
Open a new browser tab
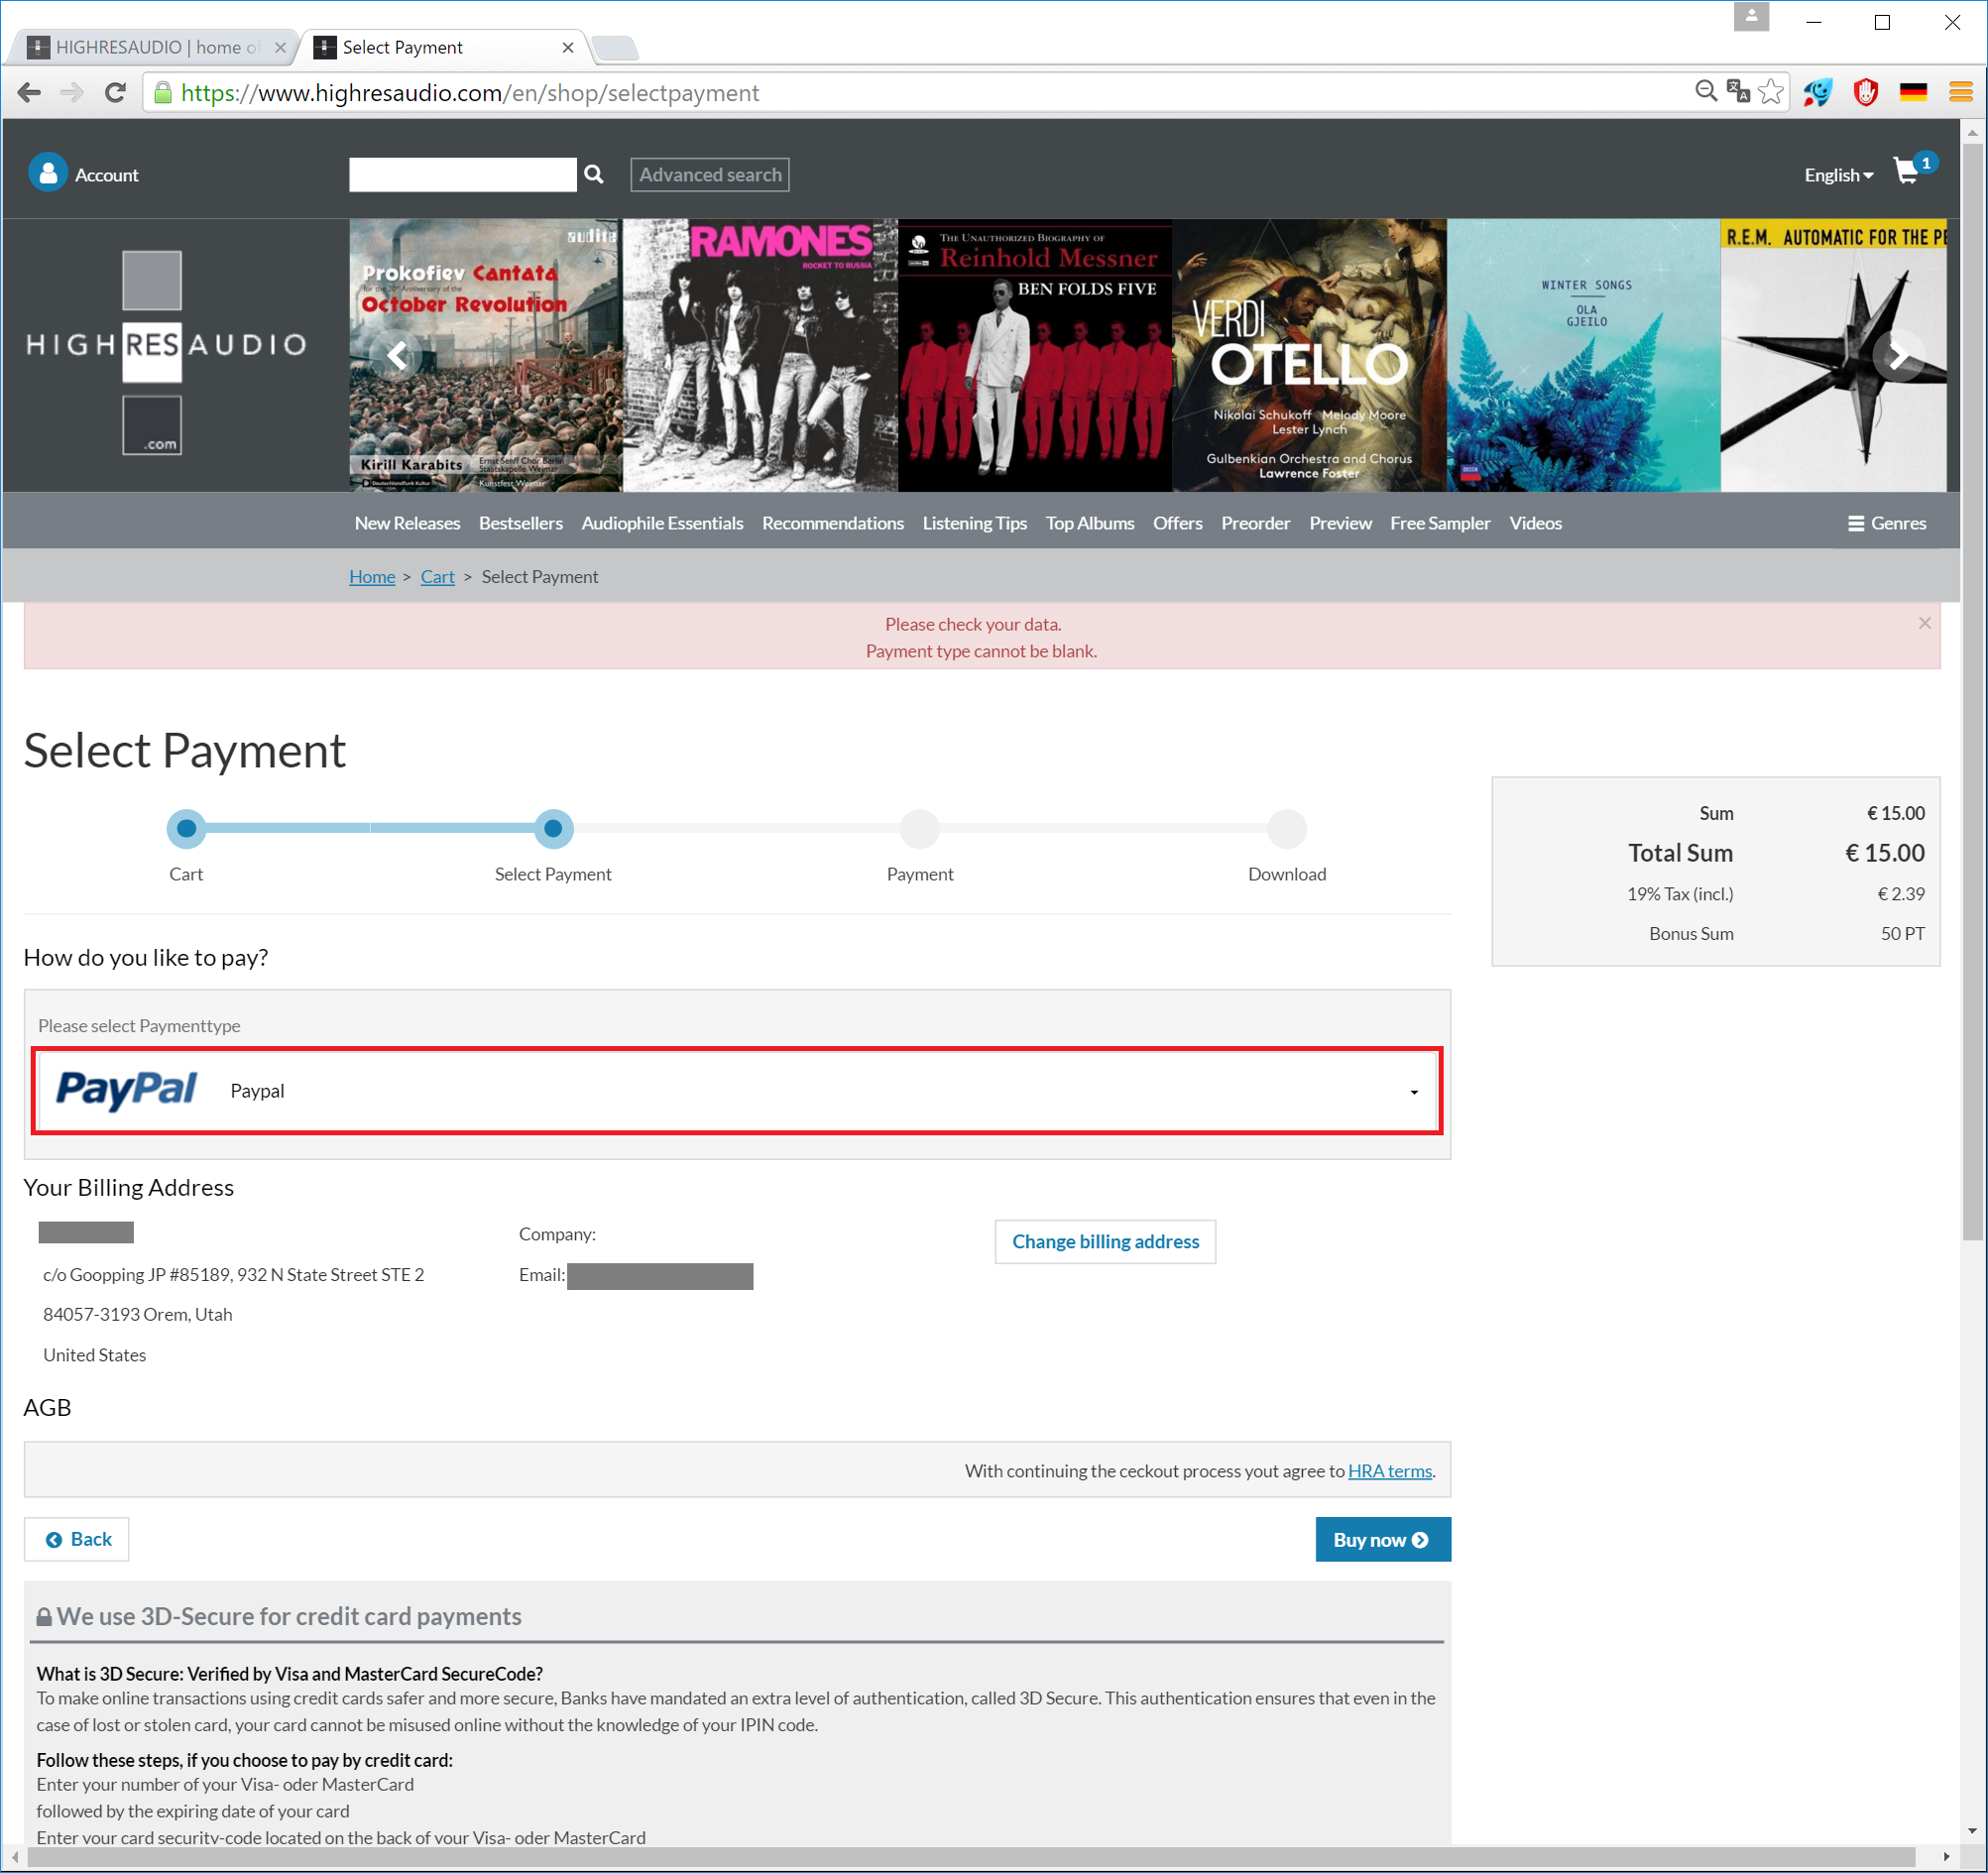(x=614, y=47)
